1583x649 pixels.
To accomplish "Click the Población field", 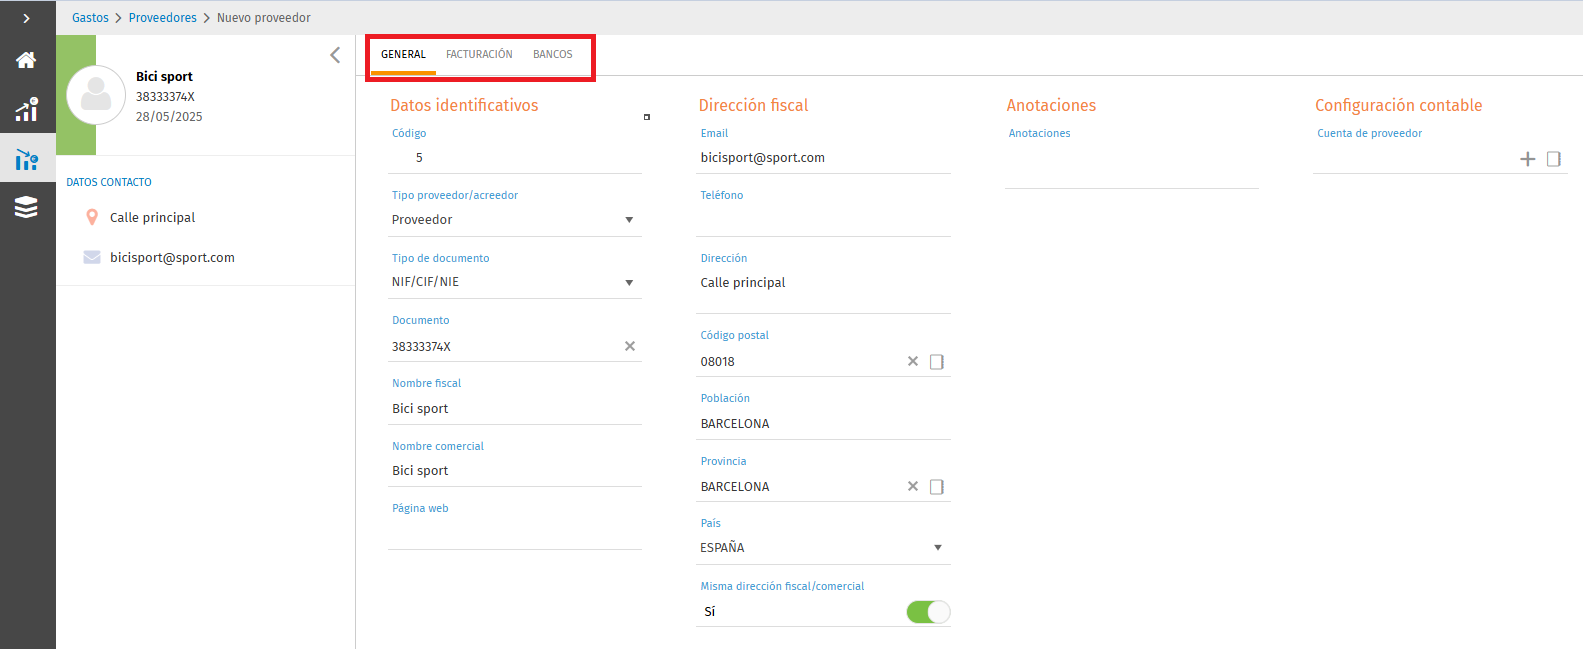I will 824,424.
